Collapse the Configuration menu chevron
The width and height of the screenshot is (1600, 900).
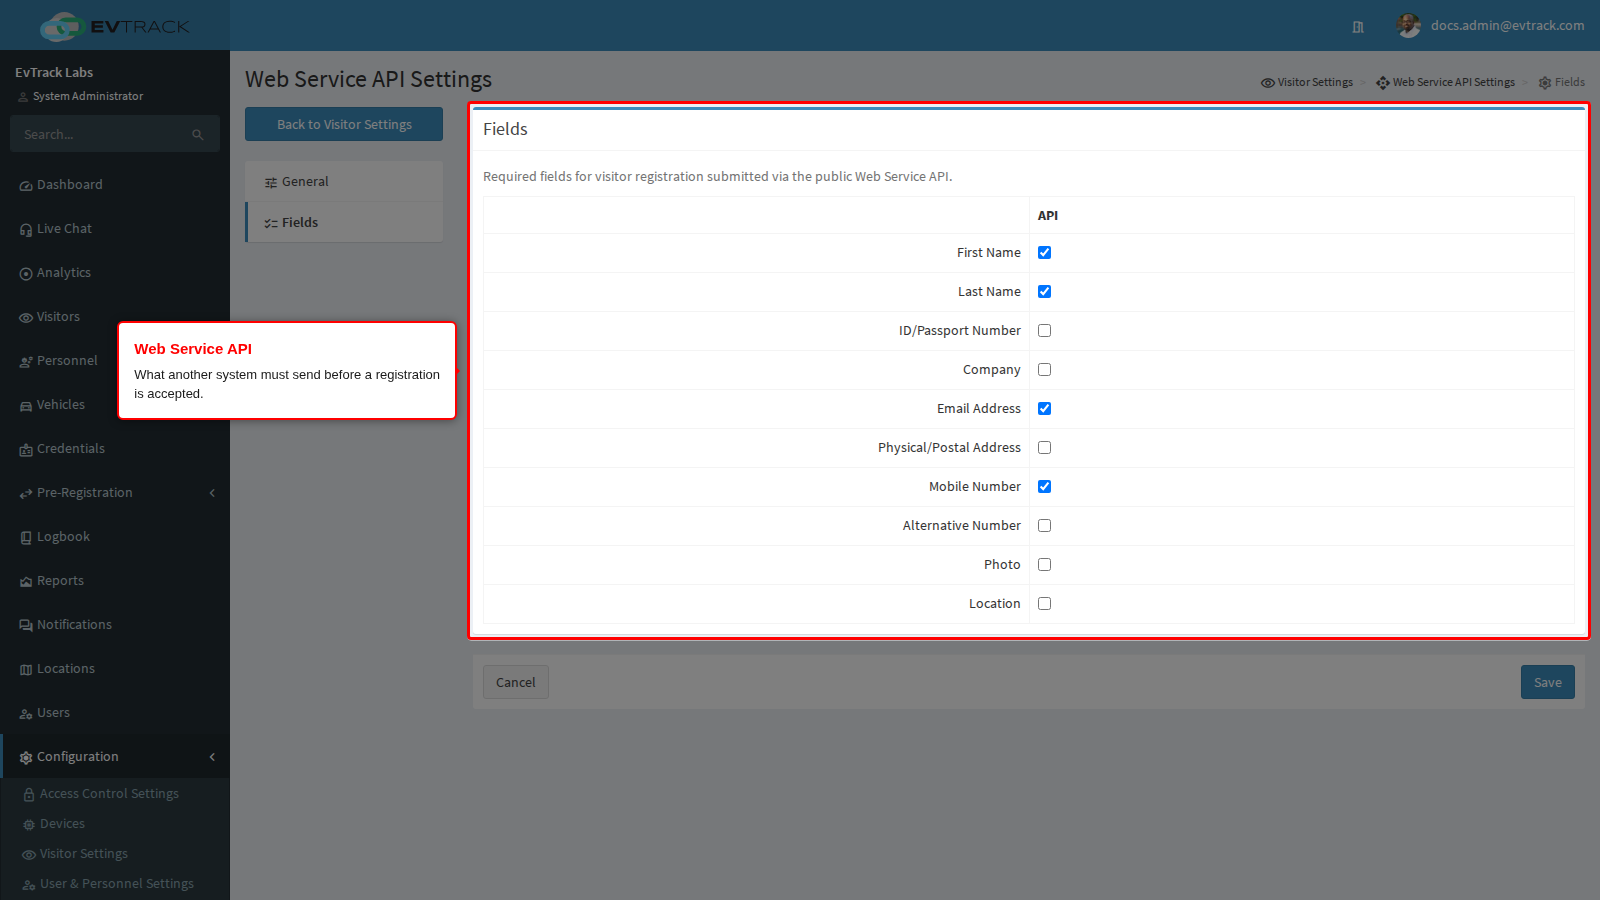click(x=212, y=757)
